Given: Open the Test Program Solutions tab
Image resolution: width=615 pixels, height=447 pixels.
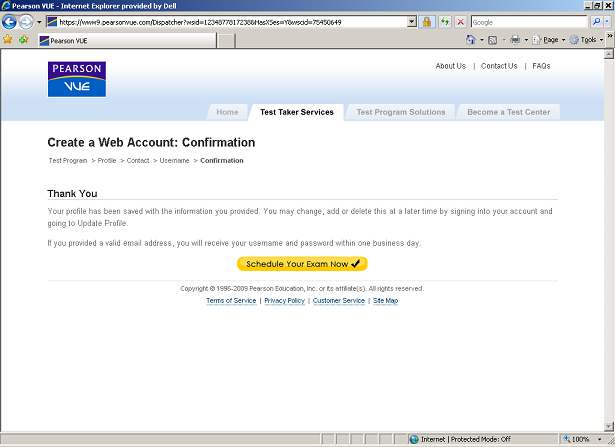Looking at the screenshot, I should click(400, 112).
